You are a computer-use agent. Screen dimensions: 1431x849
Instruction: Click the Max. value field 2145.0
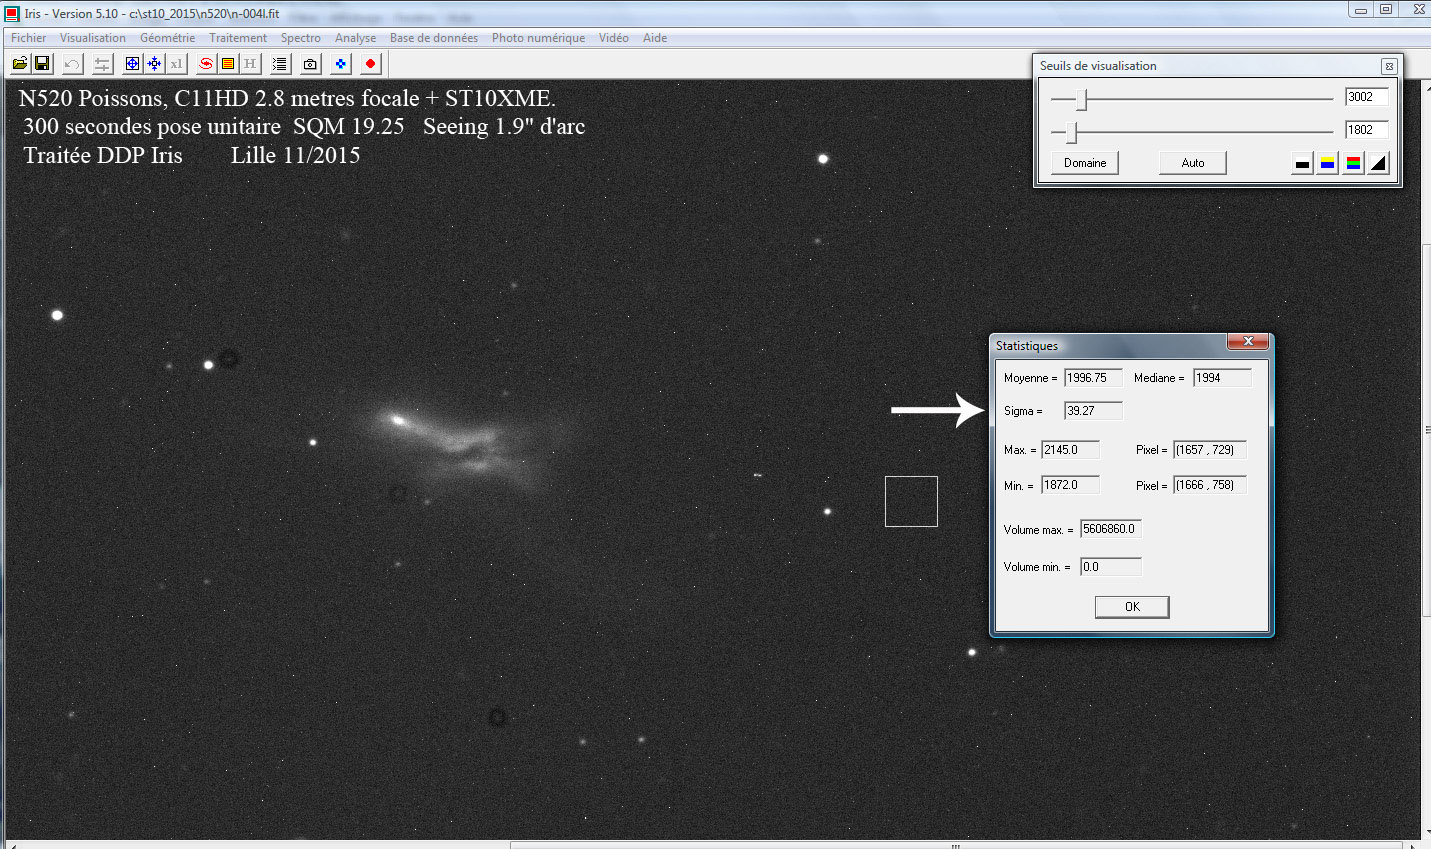click(1071, 450)
